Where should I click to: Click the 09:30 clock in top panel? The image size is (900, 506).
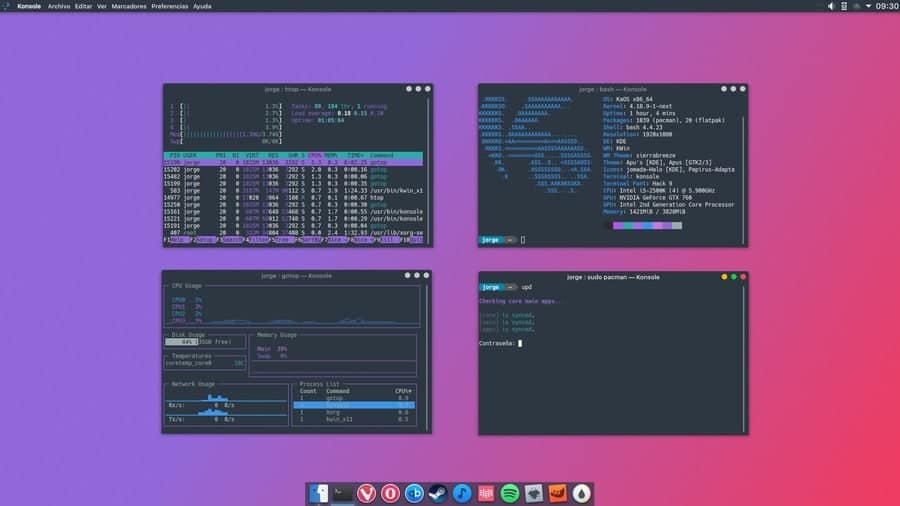point(887,6)
